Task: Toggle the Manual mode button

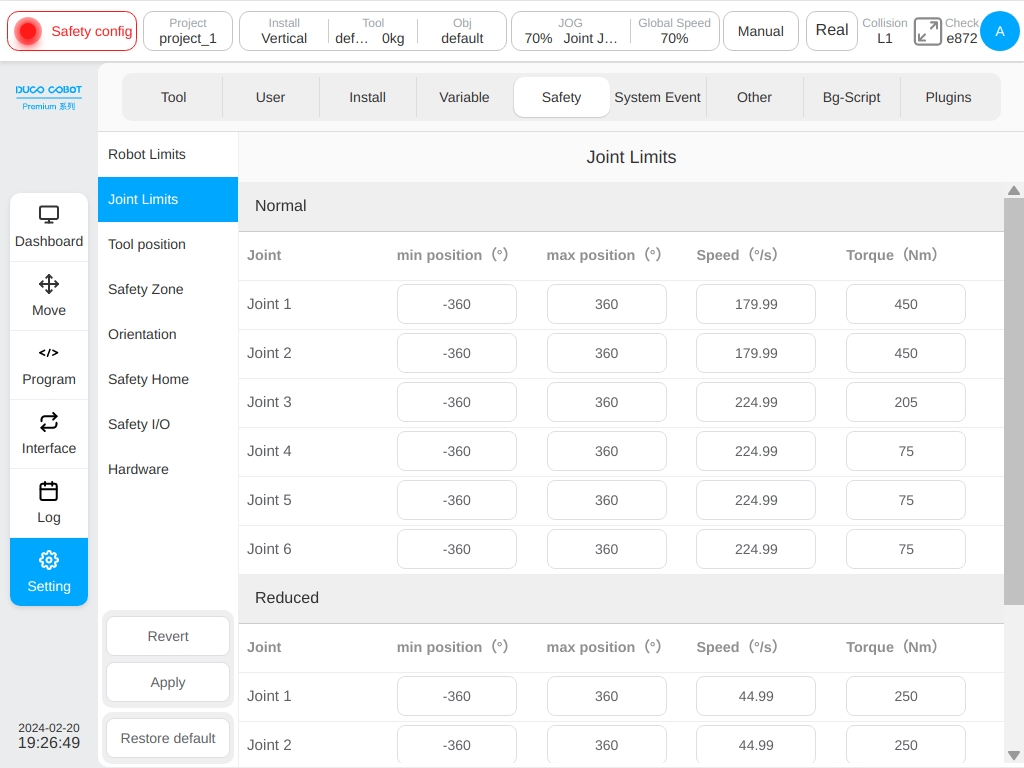Action: tap(761, 31)
